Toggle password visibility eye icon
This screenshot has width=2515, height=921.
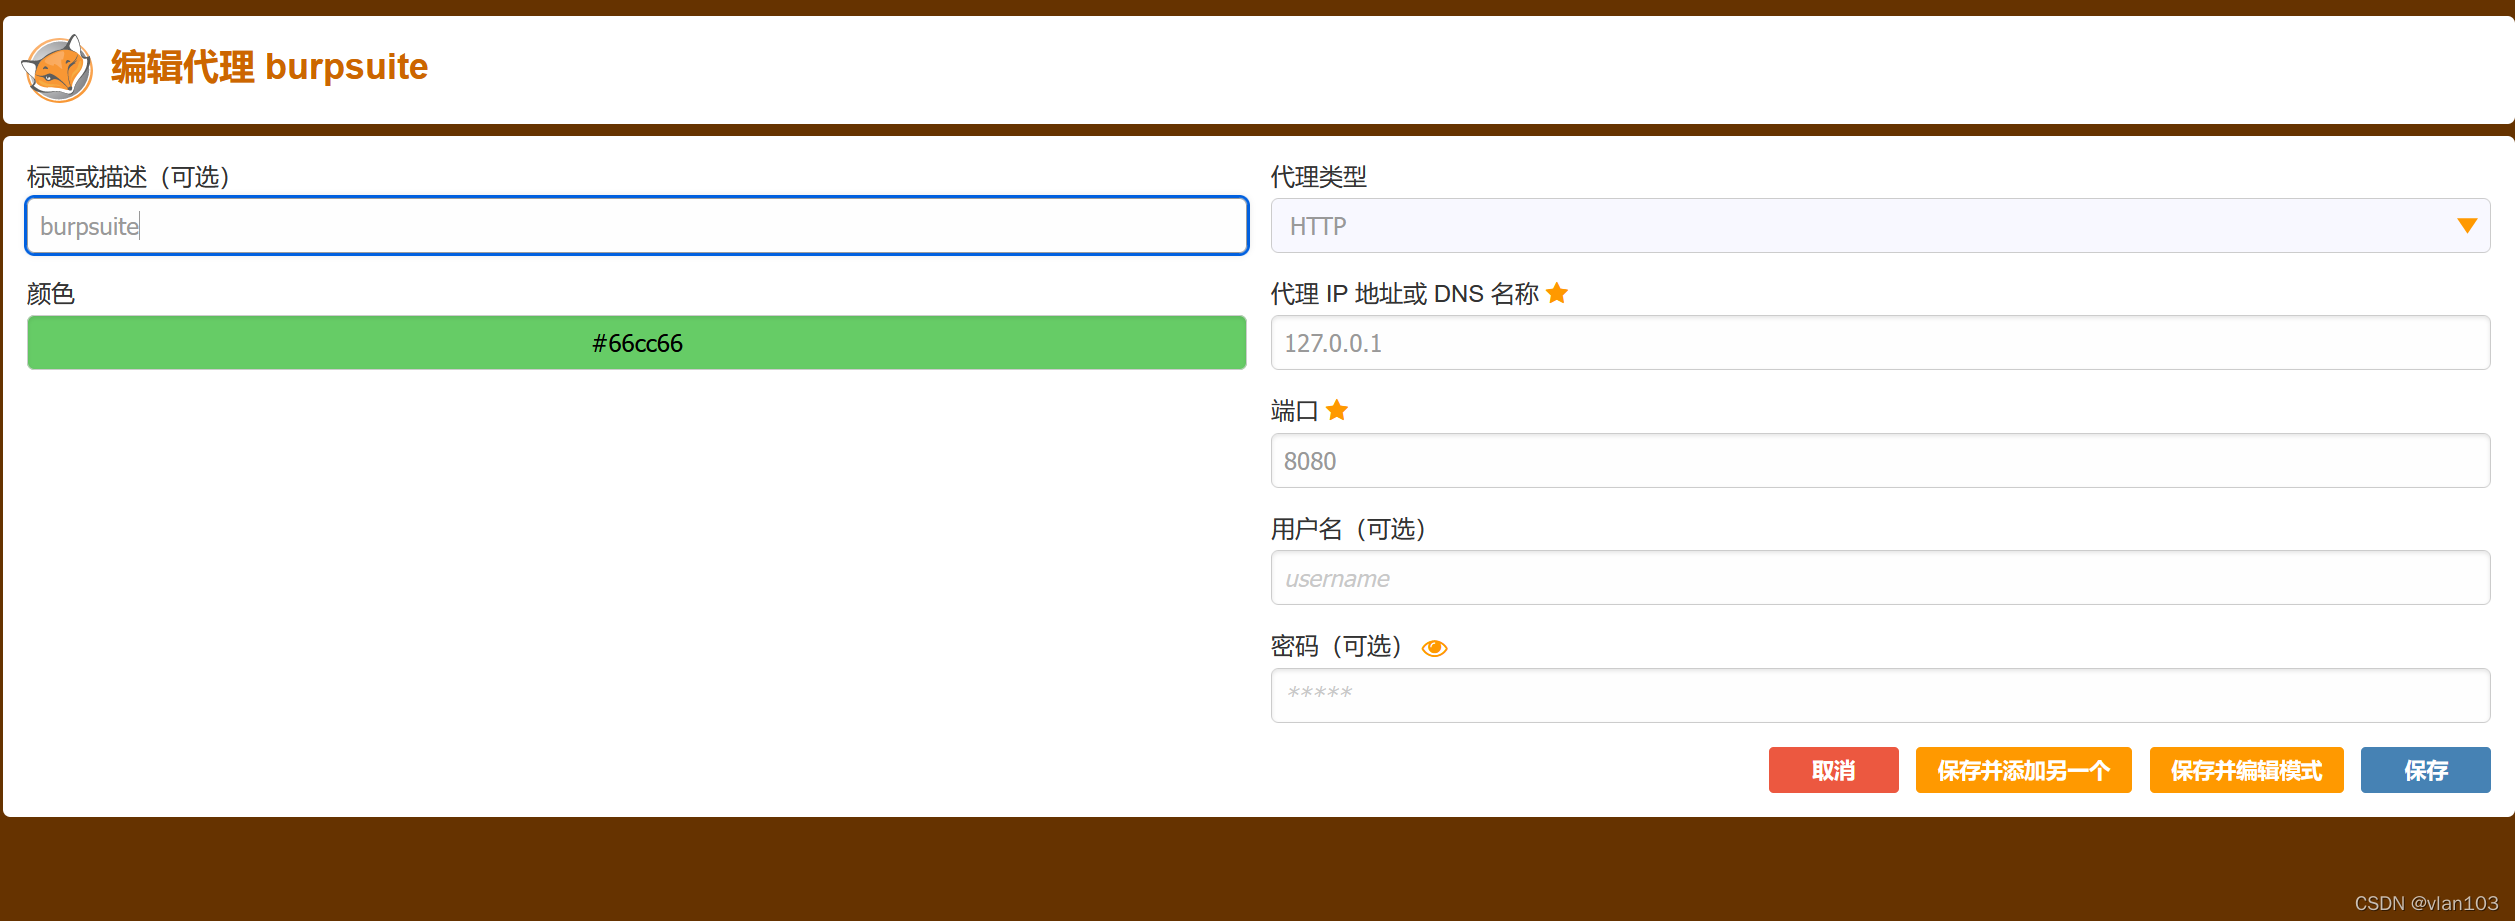click(1434, 648)
